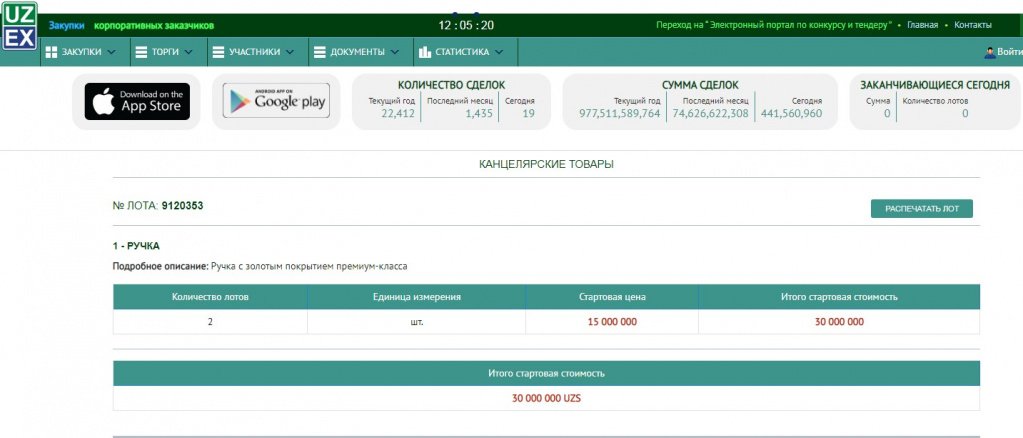Open the Контакты link
This screenshot has height=438, width=1023.
click(x=973, y=25)
